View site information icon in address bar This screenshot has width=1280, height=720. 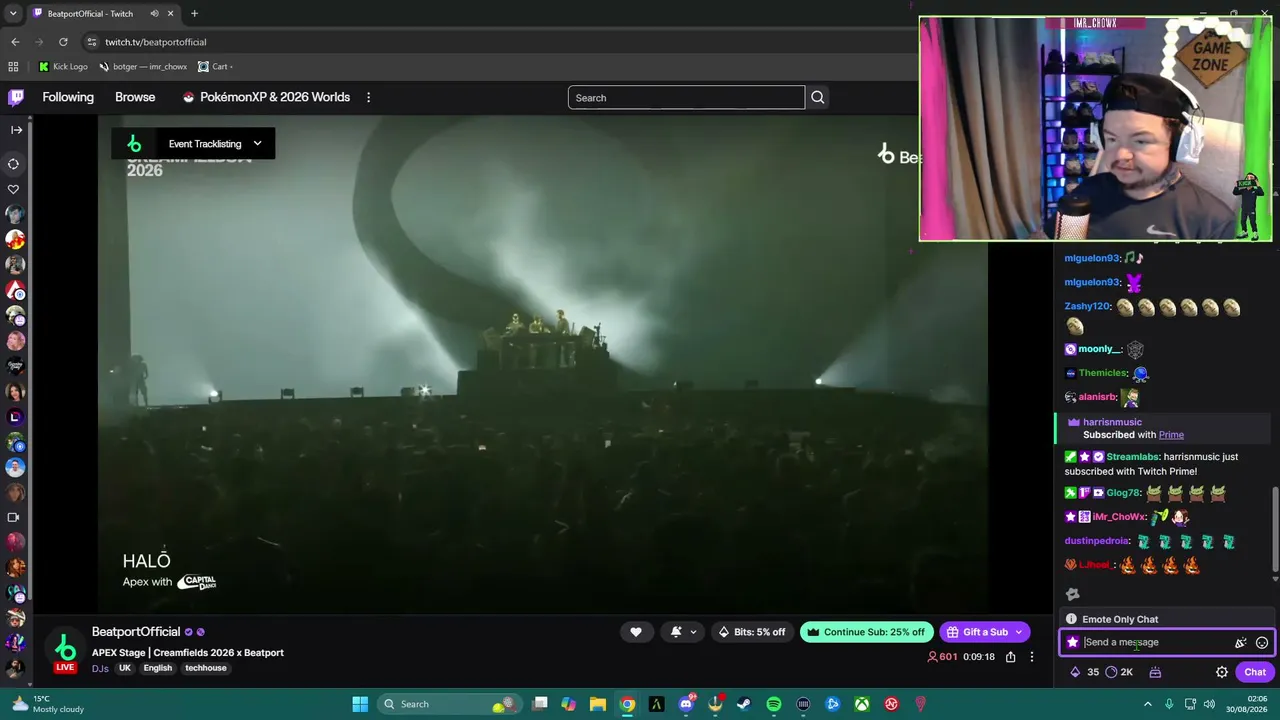(x=92, y=42)
